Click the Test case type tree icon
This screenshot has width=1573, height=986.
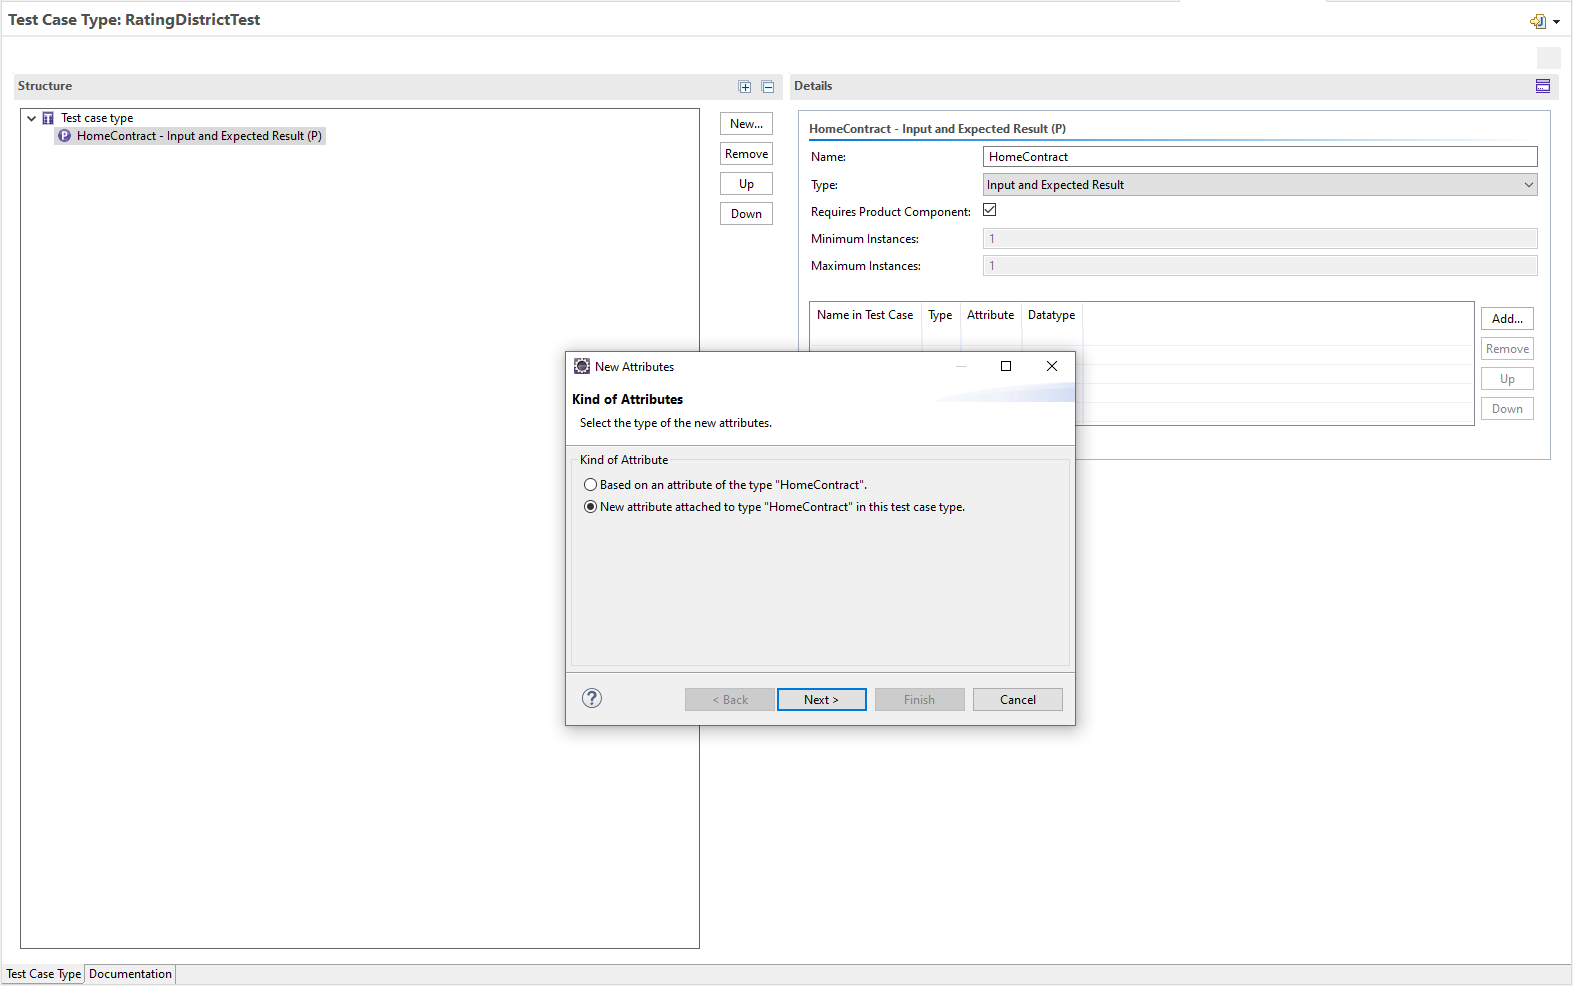[48, 118]
